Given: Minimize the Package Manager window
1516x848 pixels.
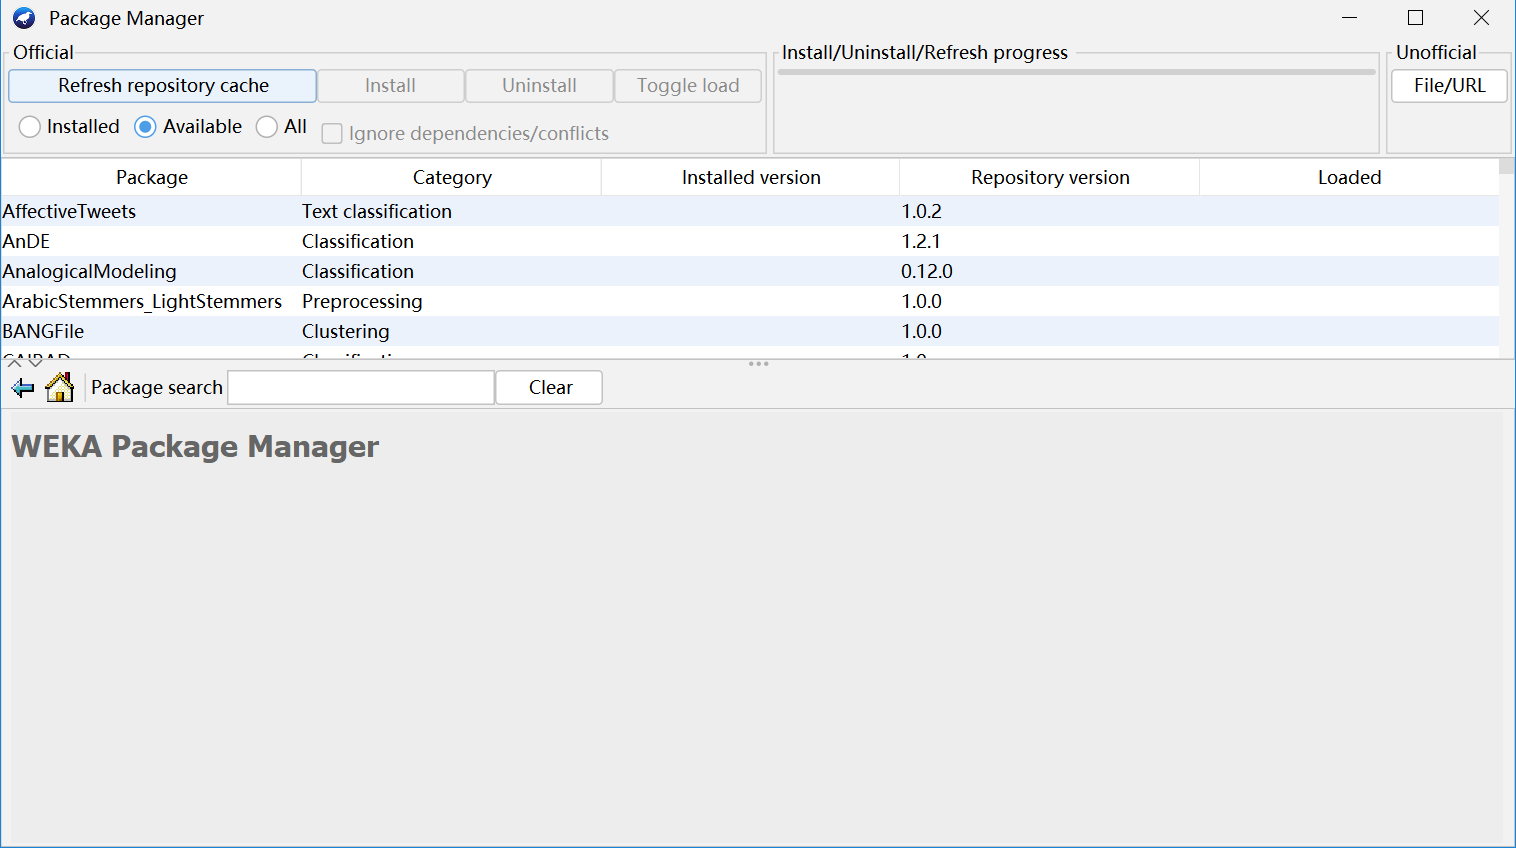Looking at the screenshot, I should tap(1349, 18).
